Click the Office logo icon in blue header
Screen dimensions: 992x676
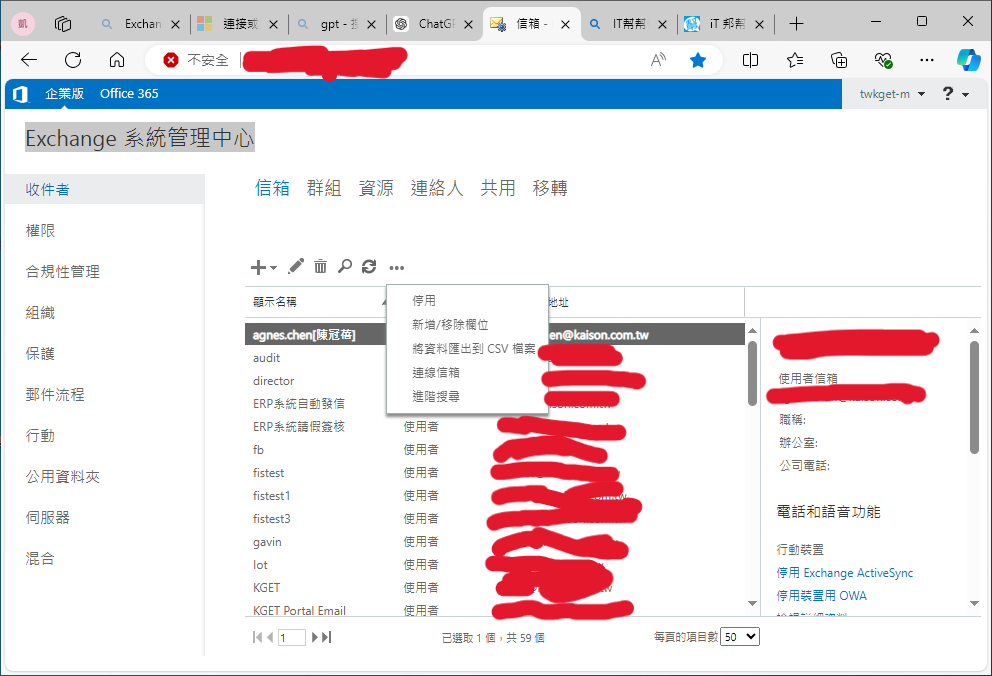point(21,94)
